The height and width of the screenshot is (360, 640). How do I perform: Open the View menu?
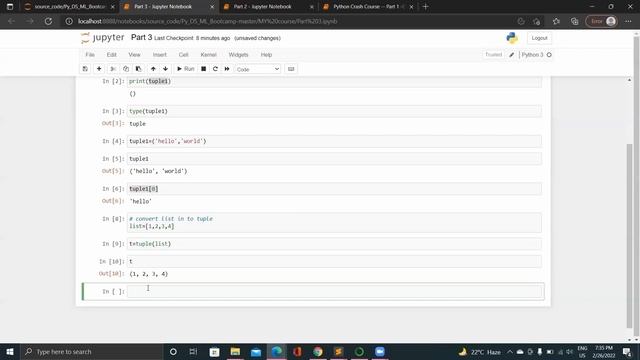134,55
